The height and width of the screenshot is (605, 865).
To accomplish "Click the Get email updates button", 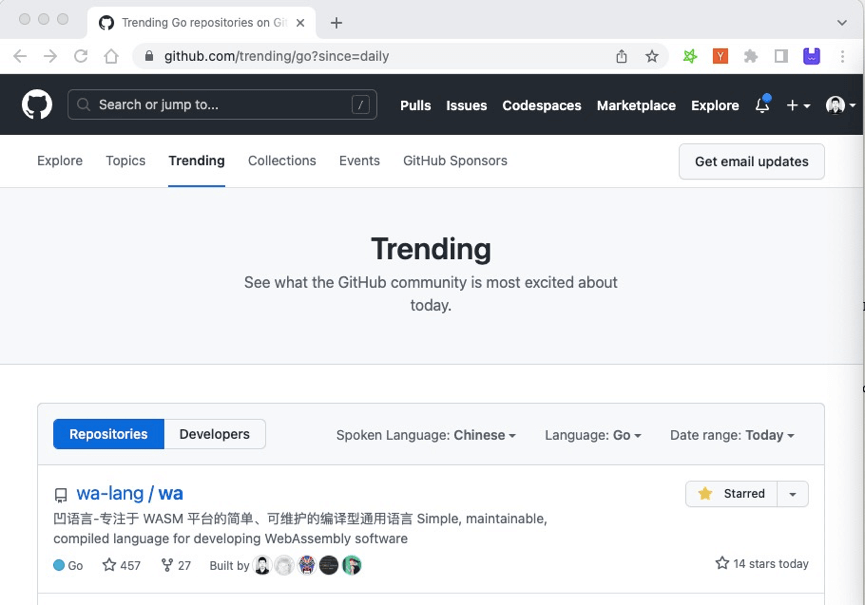I will pos(751,161).
